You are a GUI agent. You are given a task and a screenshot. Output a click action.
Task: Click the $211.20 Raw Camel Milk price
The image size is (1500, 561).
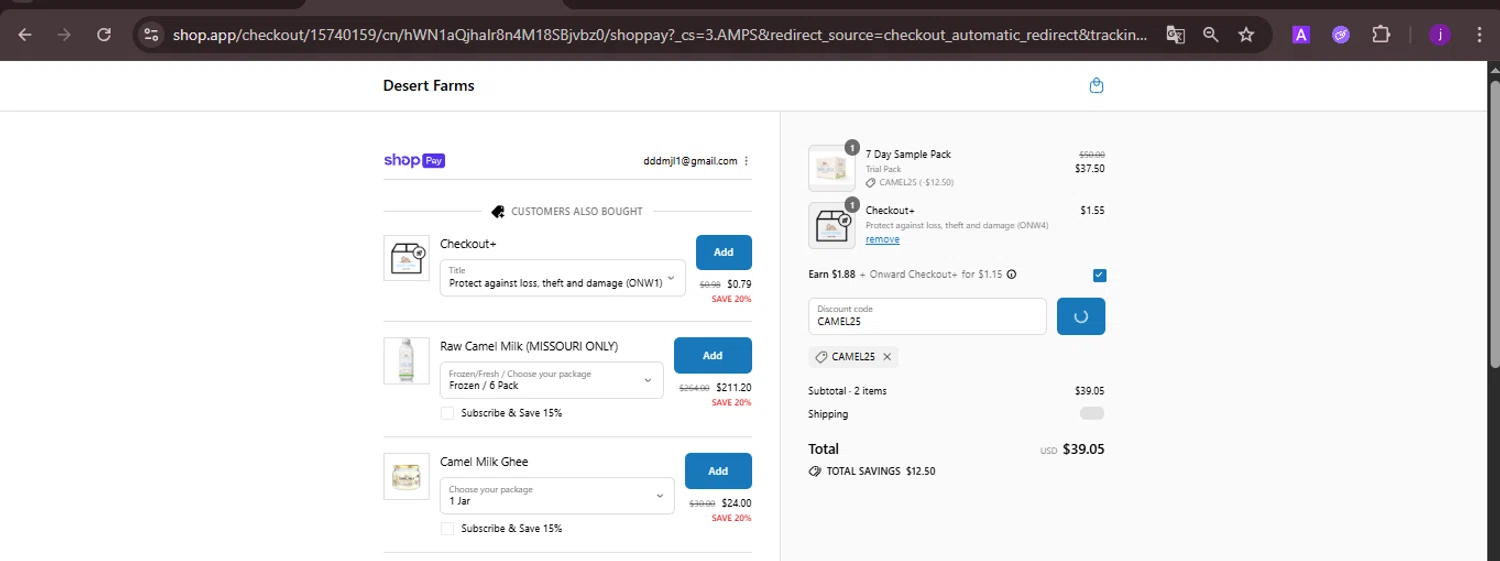click(x=733, y=387)
